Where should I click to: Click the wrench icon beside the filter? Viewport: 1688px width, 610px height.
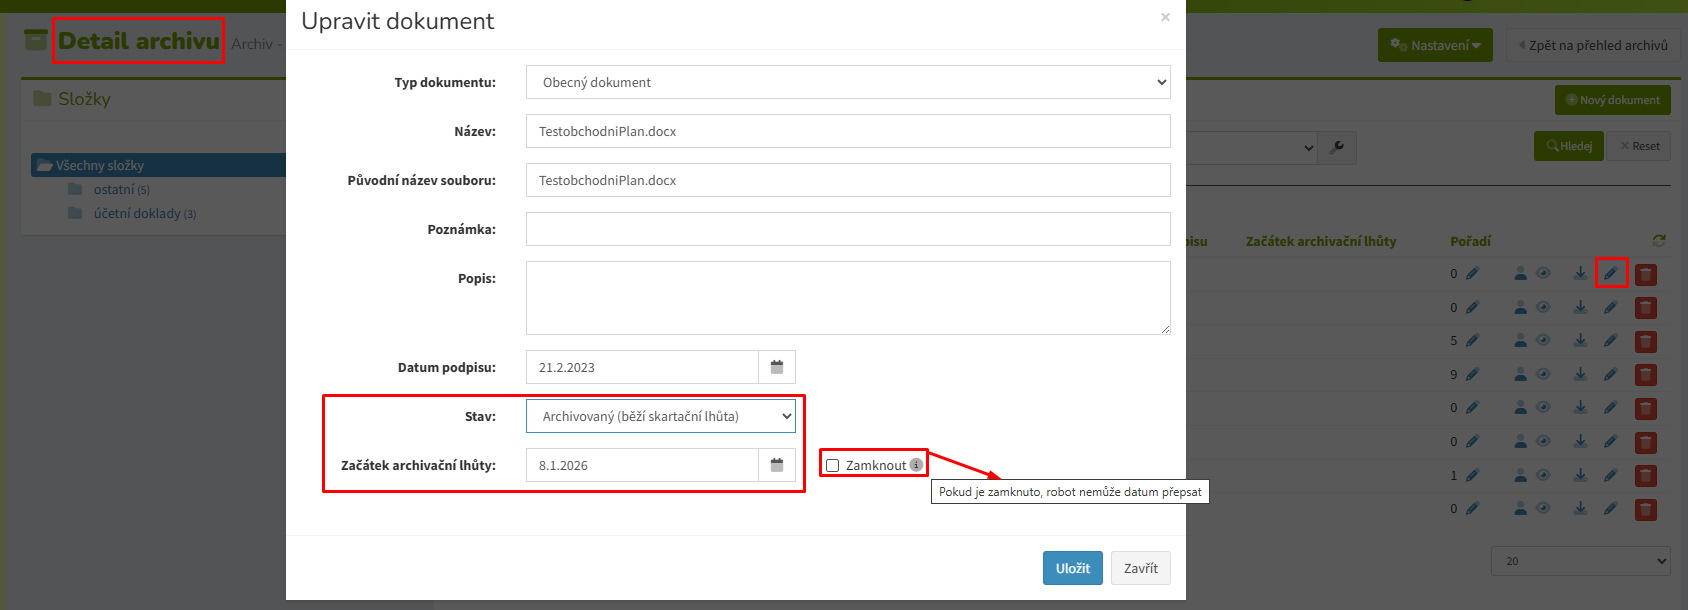[x=1337, y=147]
